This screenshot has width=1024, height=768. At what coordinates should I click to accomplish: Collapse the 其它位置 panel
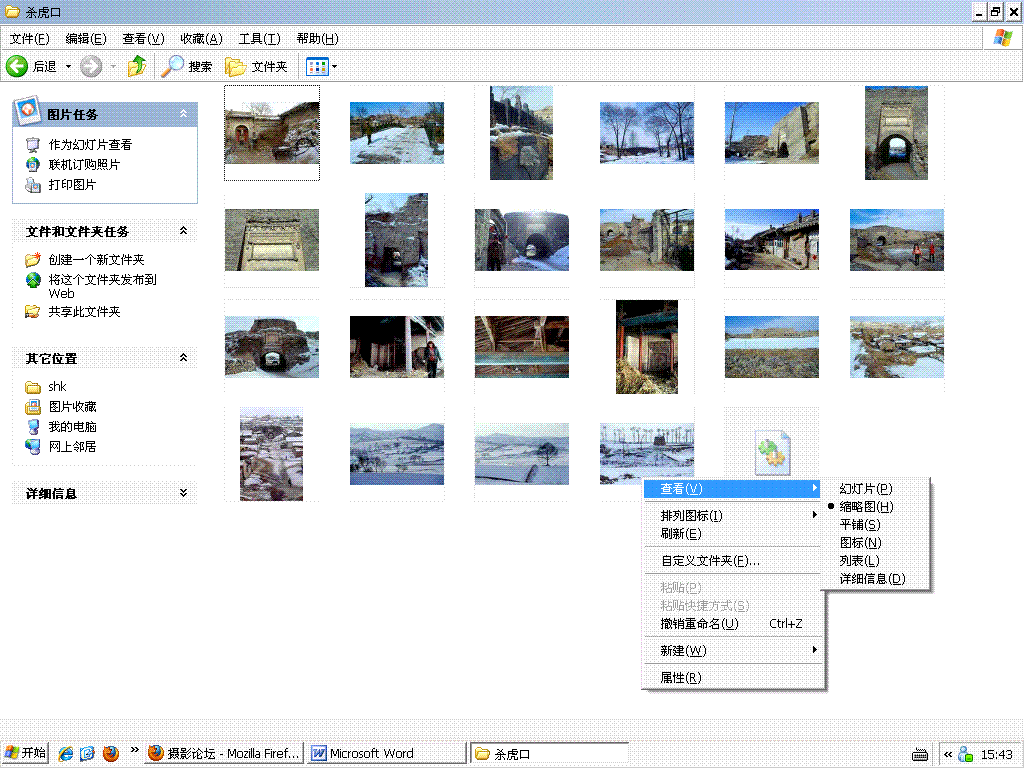pyautogui.click(x=184, y=357)
